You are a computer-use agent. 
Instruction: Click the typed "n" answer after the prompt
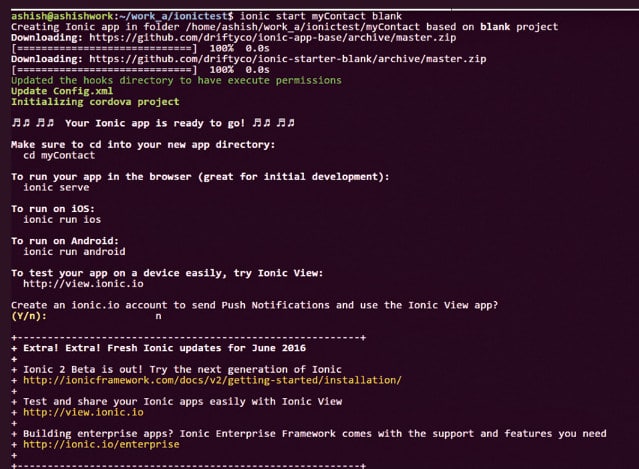(157, 316)
